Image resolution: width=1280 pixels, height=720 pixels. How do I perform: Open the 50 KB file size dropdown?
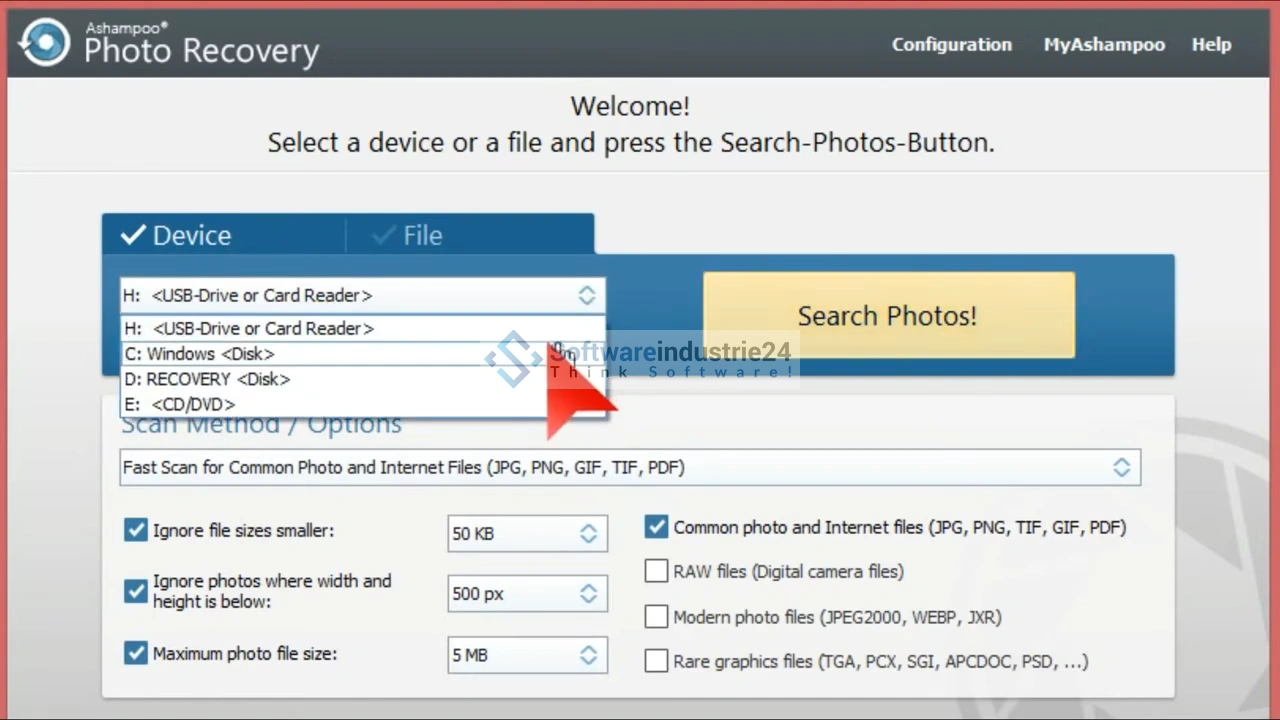[588, 534]
